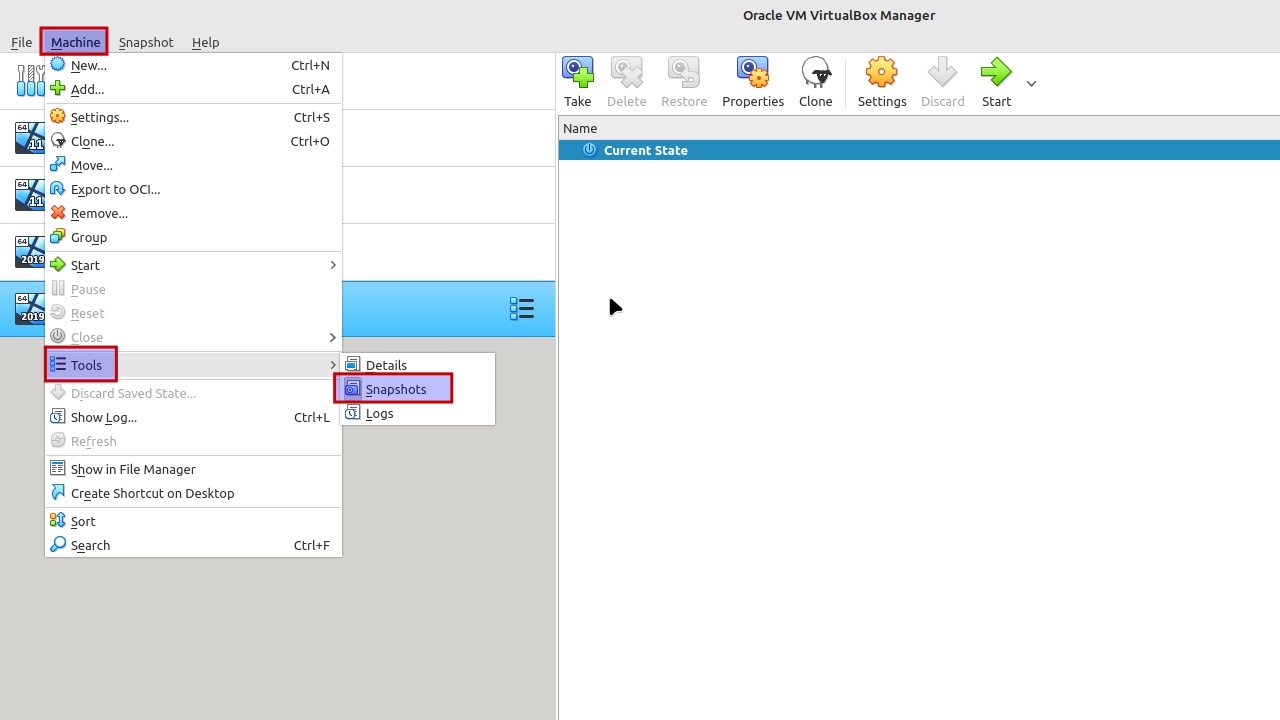Screen dimensions: 1280x720
Task: Expand the Close submenu arrow
Action: pyautogui.click(x=332, y=337)
